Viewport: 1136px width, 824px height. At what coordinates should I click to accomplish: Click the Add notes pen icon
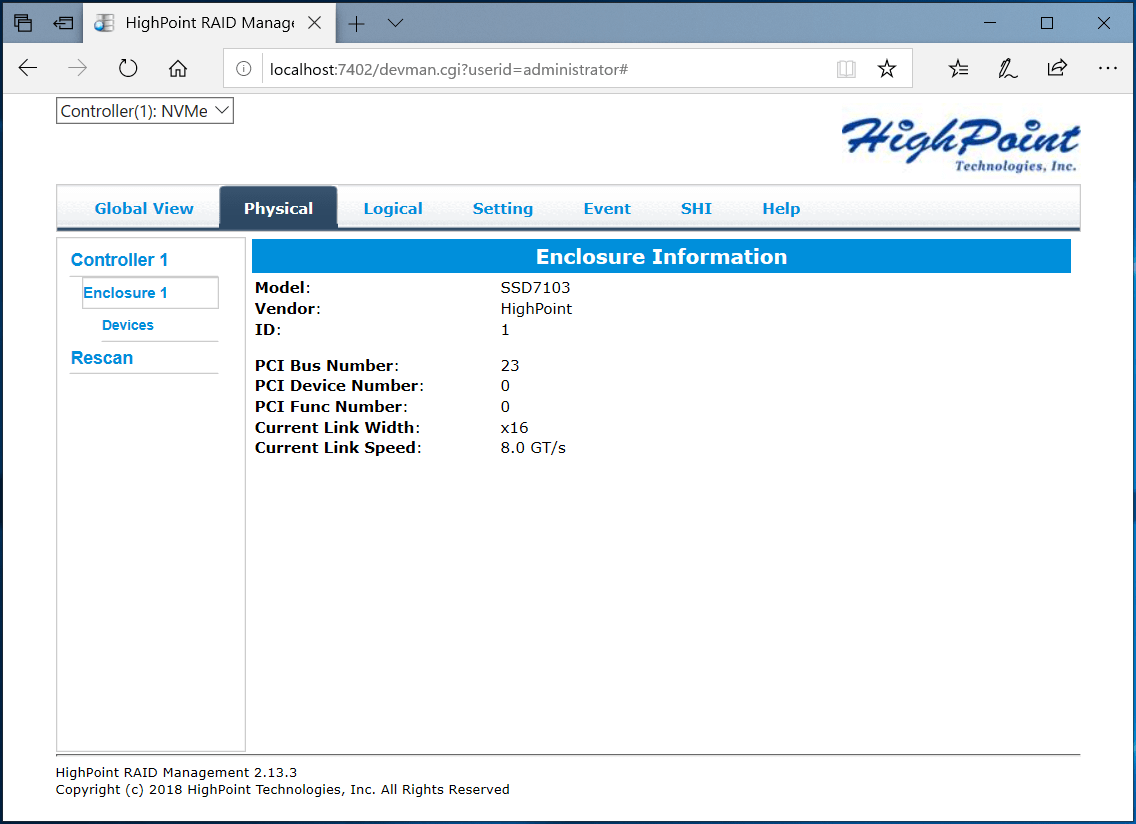(x=1007, y=68)
